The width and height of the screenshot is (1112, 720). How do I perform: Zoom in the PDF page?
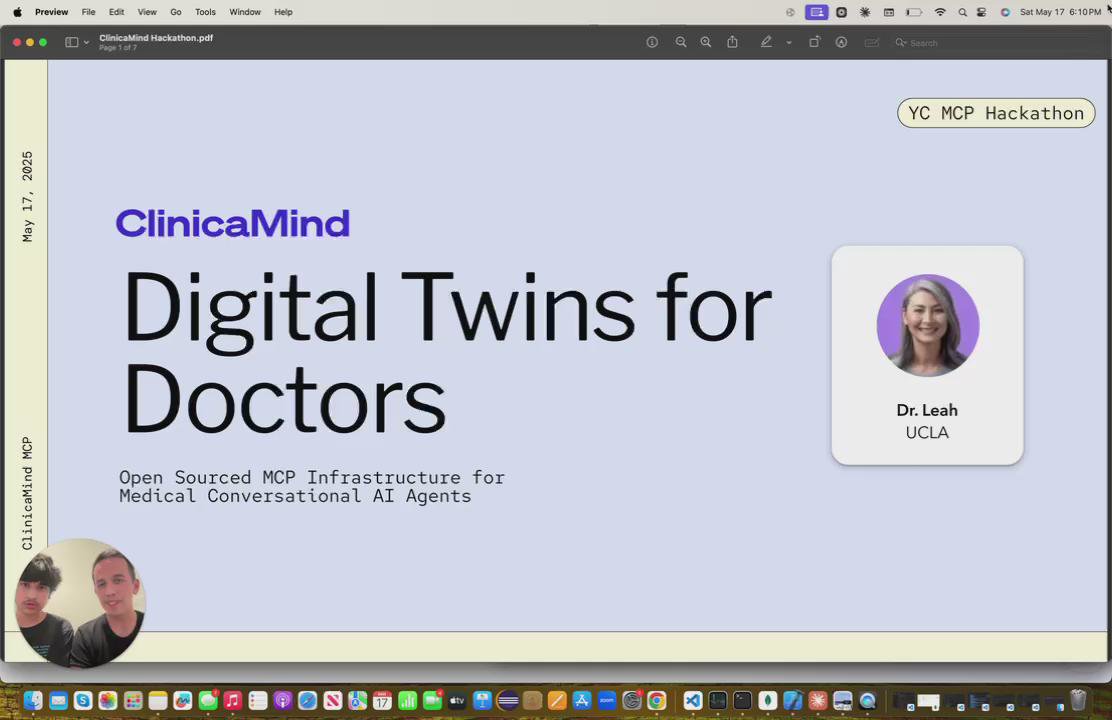pyautogui.click(x=706, y=43)
